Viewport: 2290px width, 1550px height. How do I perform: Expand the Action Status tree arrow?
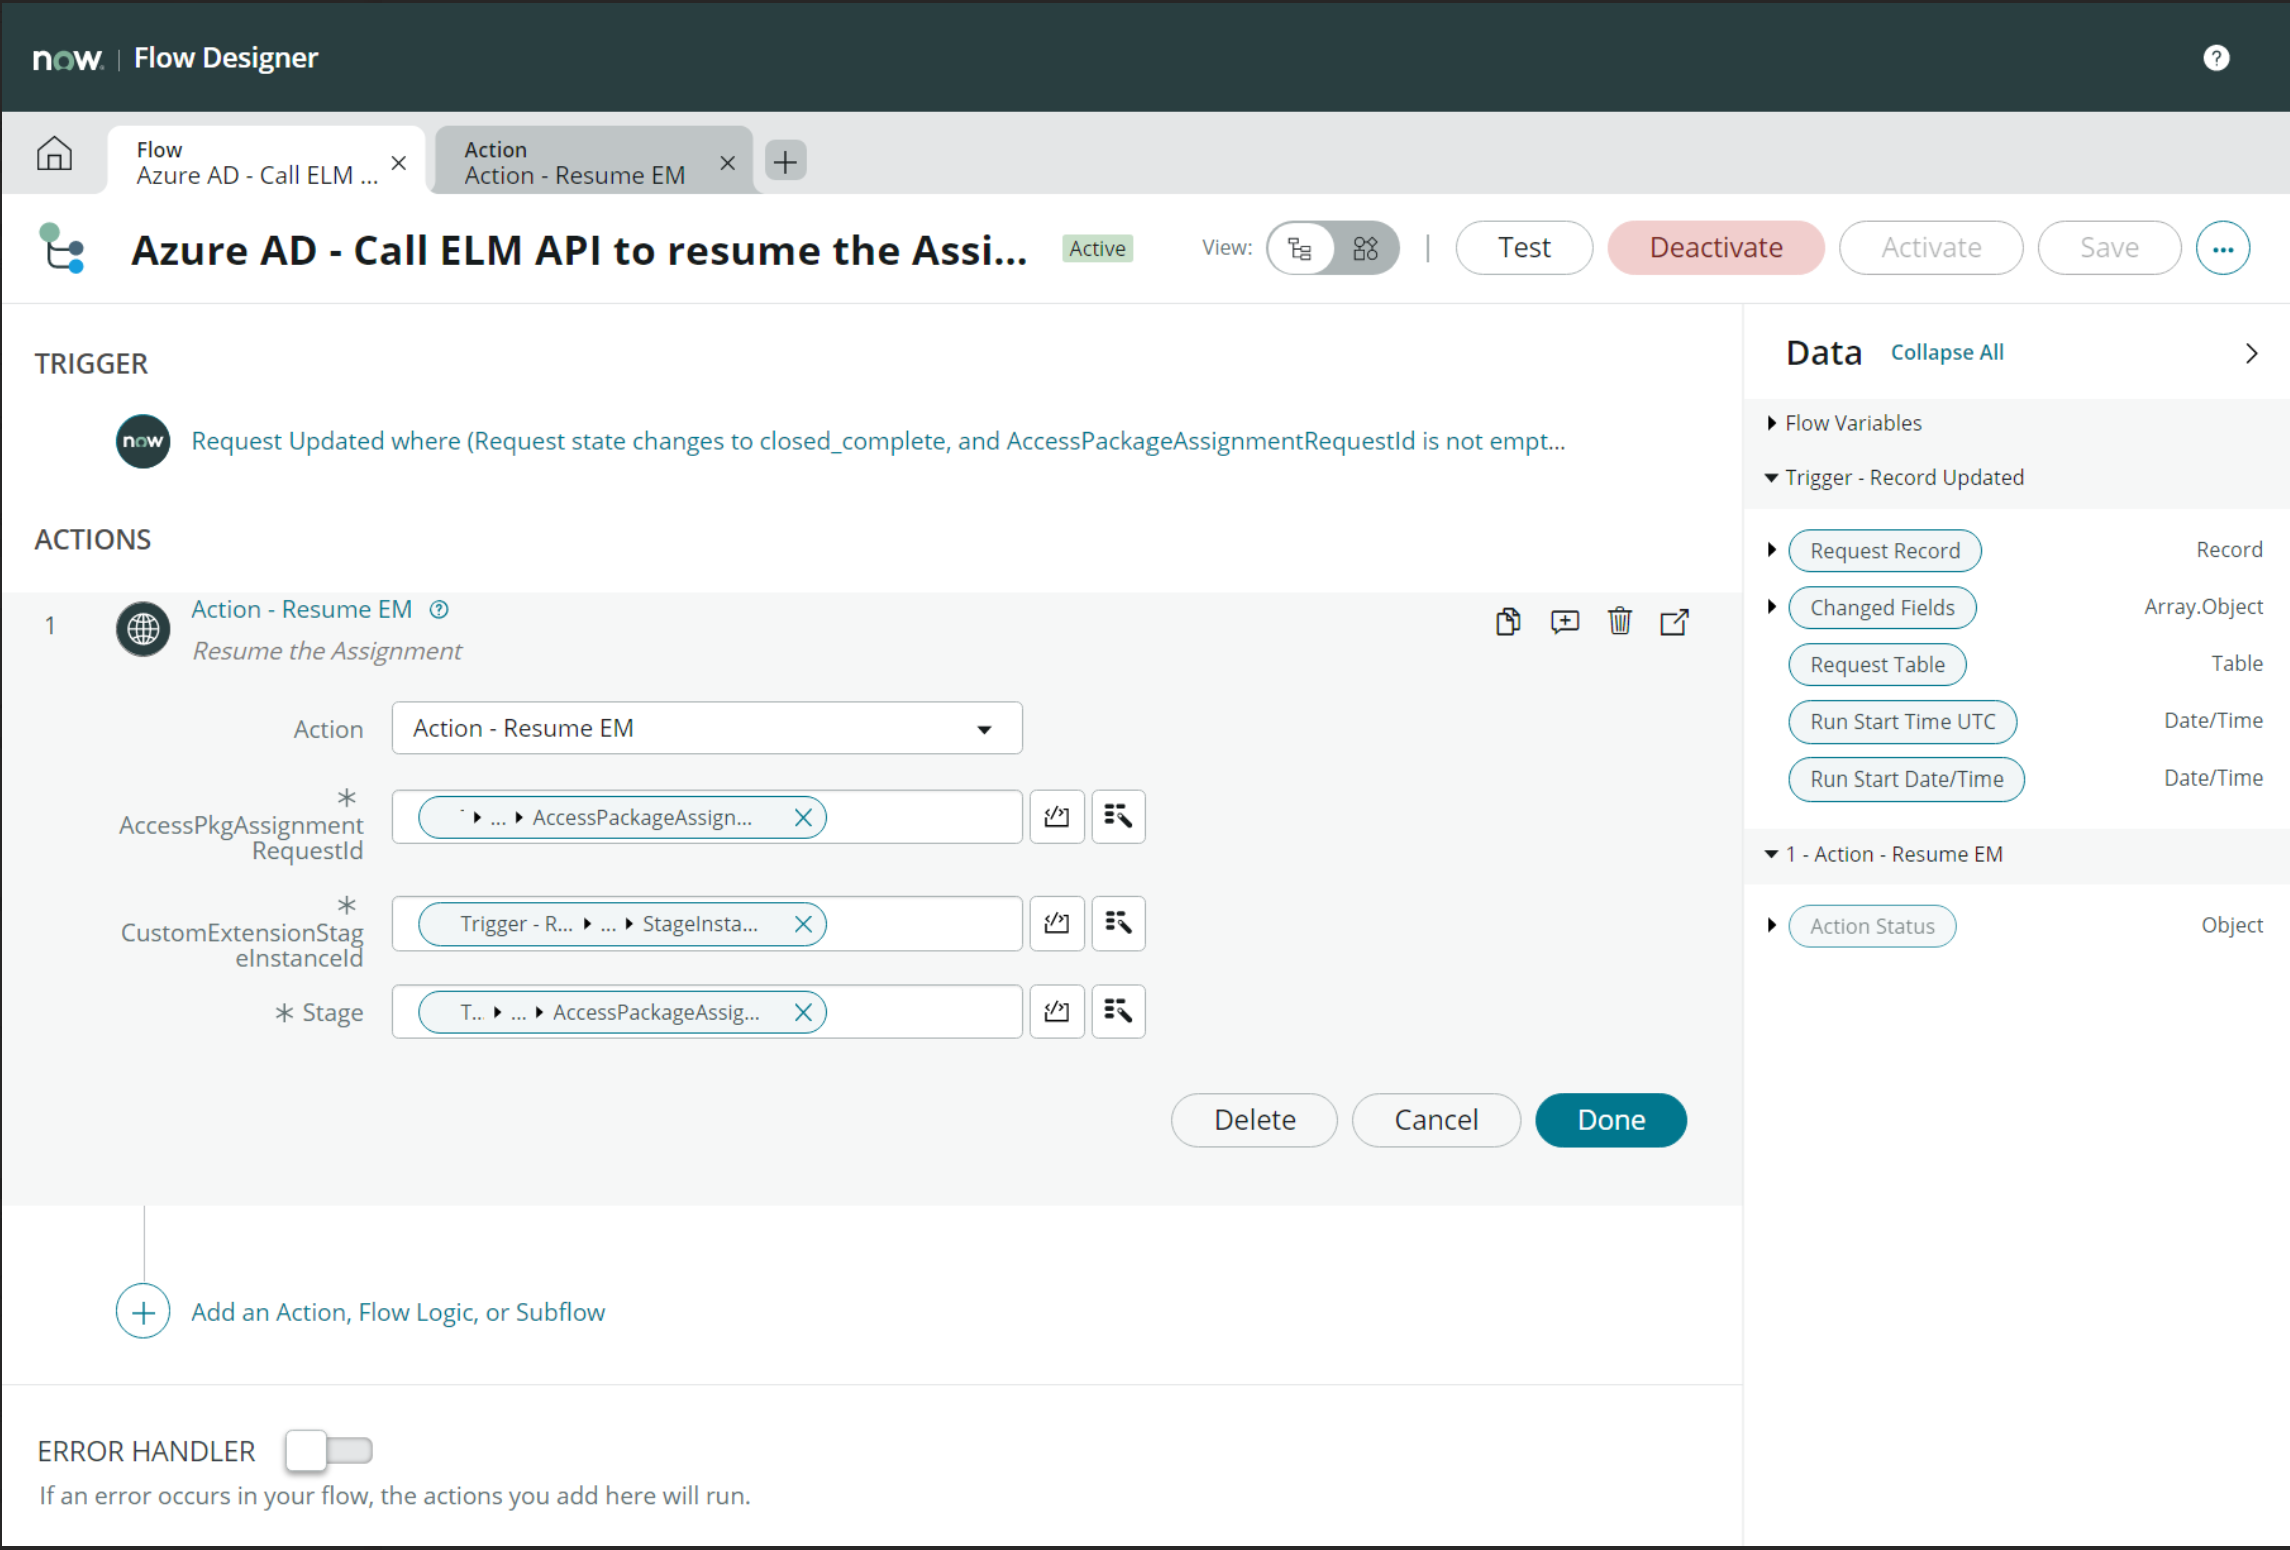pos(1771,925)
